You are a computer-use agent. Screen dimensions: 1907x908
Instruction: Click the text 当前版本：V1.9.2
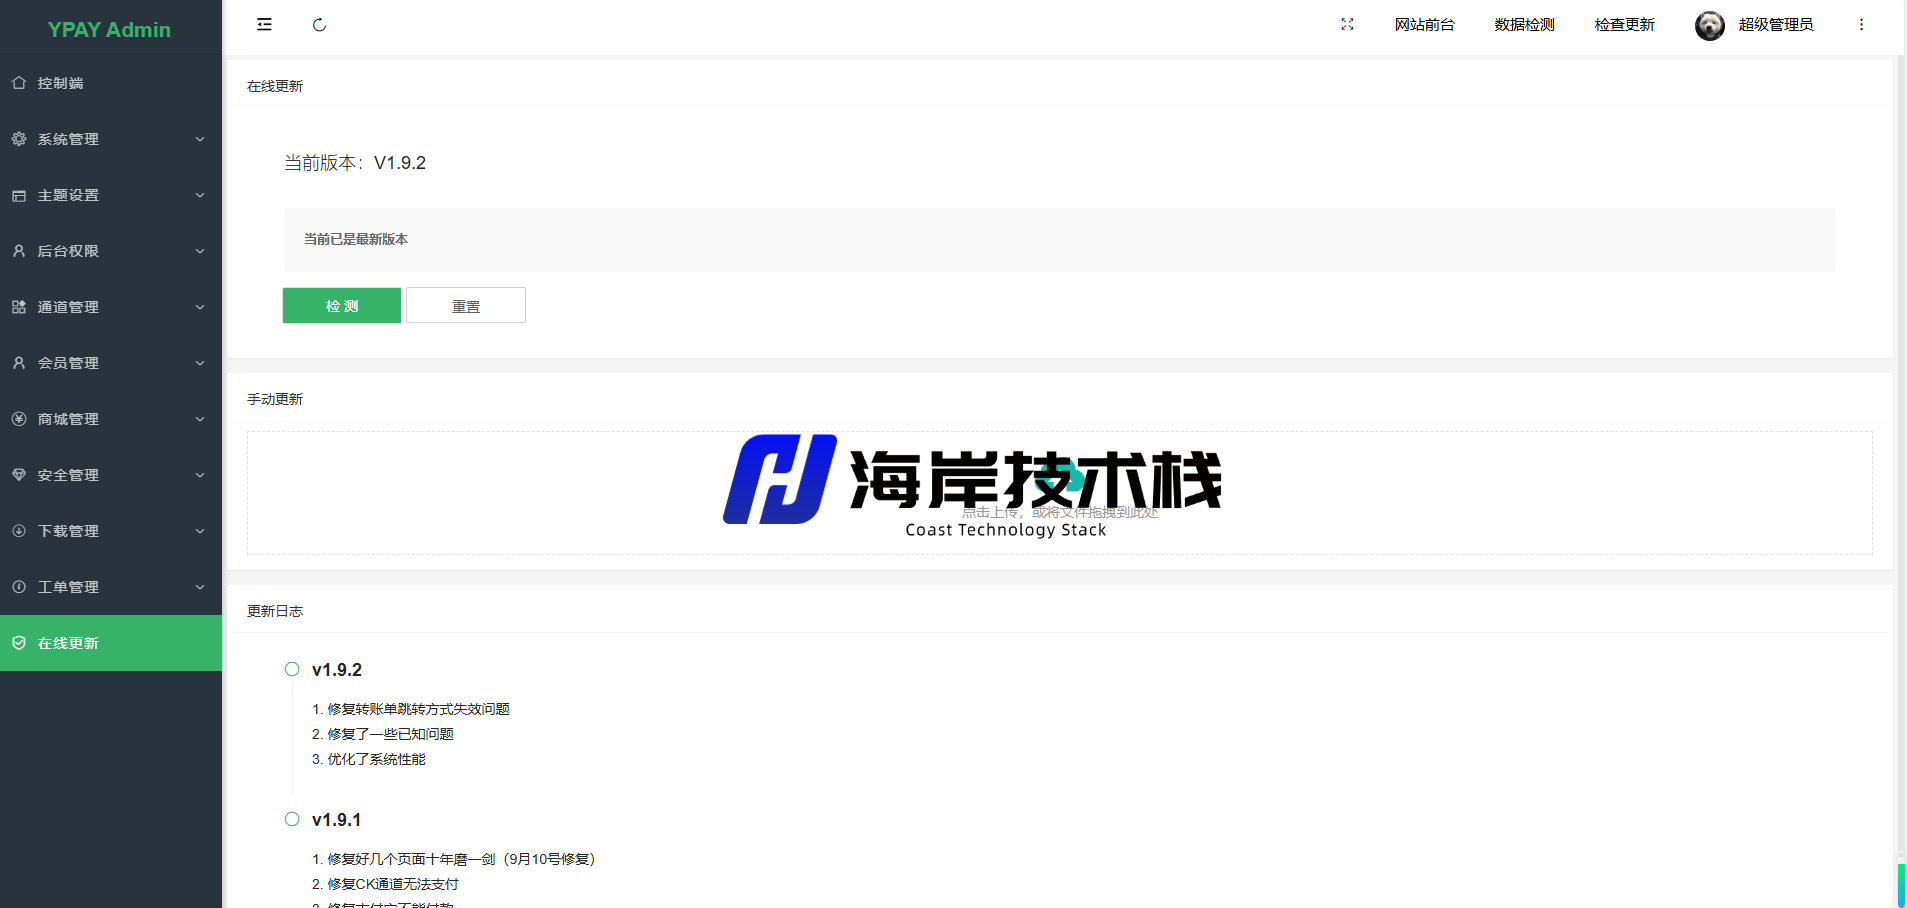[355, 163]
